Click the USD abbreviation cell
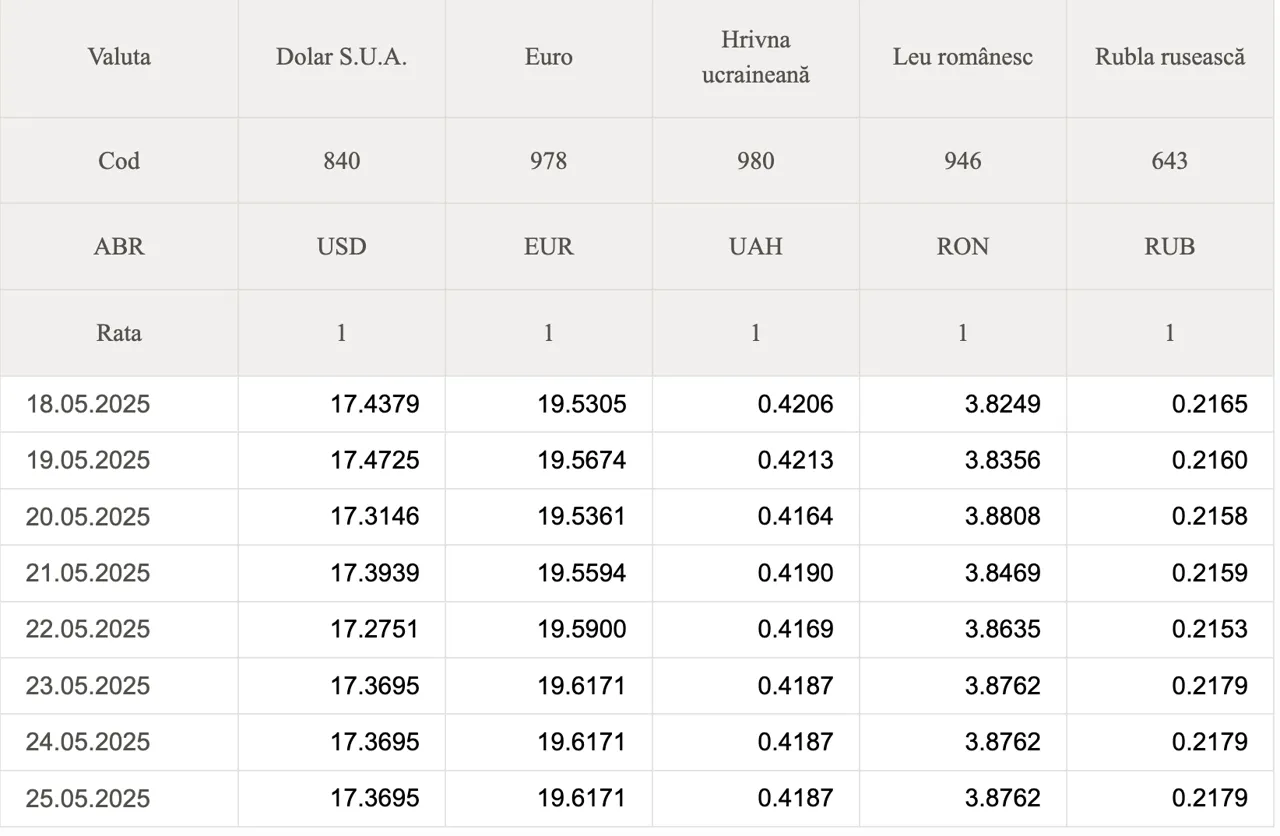Viewport: 1280px width, 836px height. [x=341, y=247]
